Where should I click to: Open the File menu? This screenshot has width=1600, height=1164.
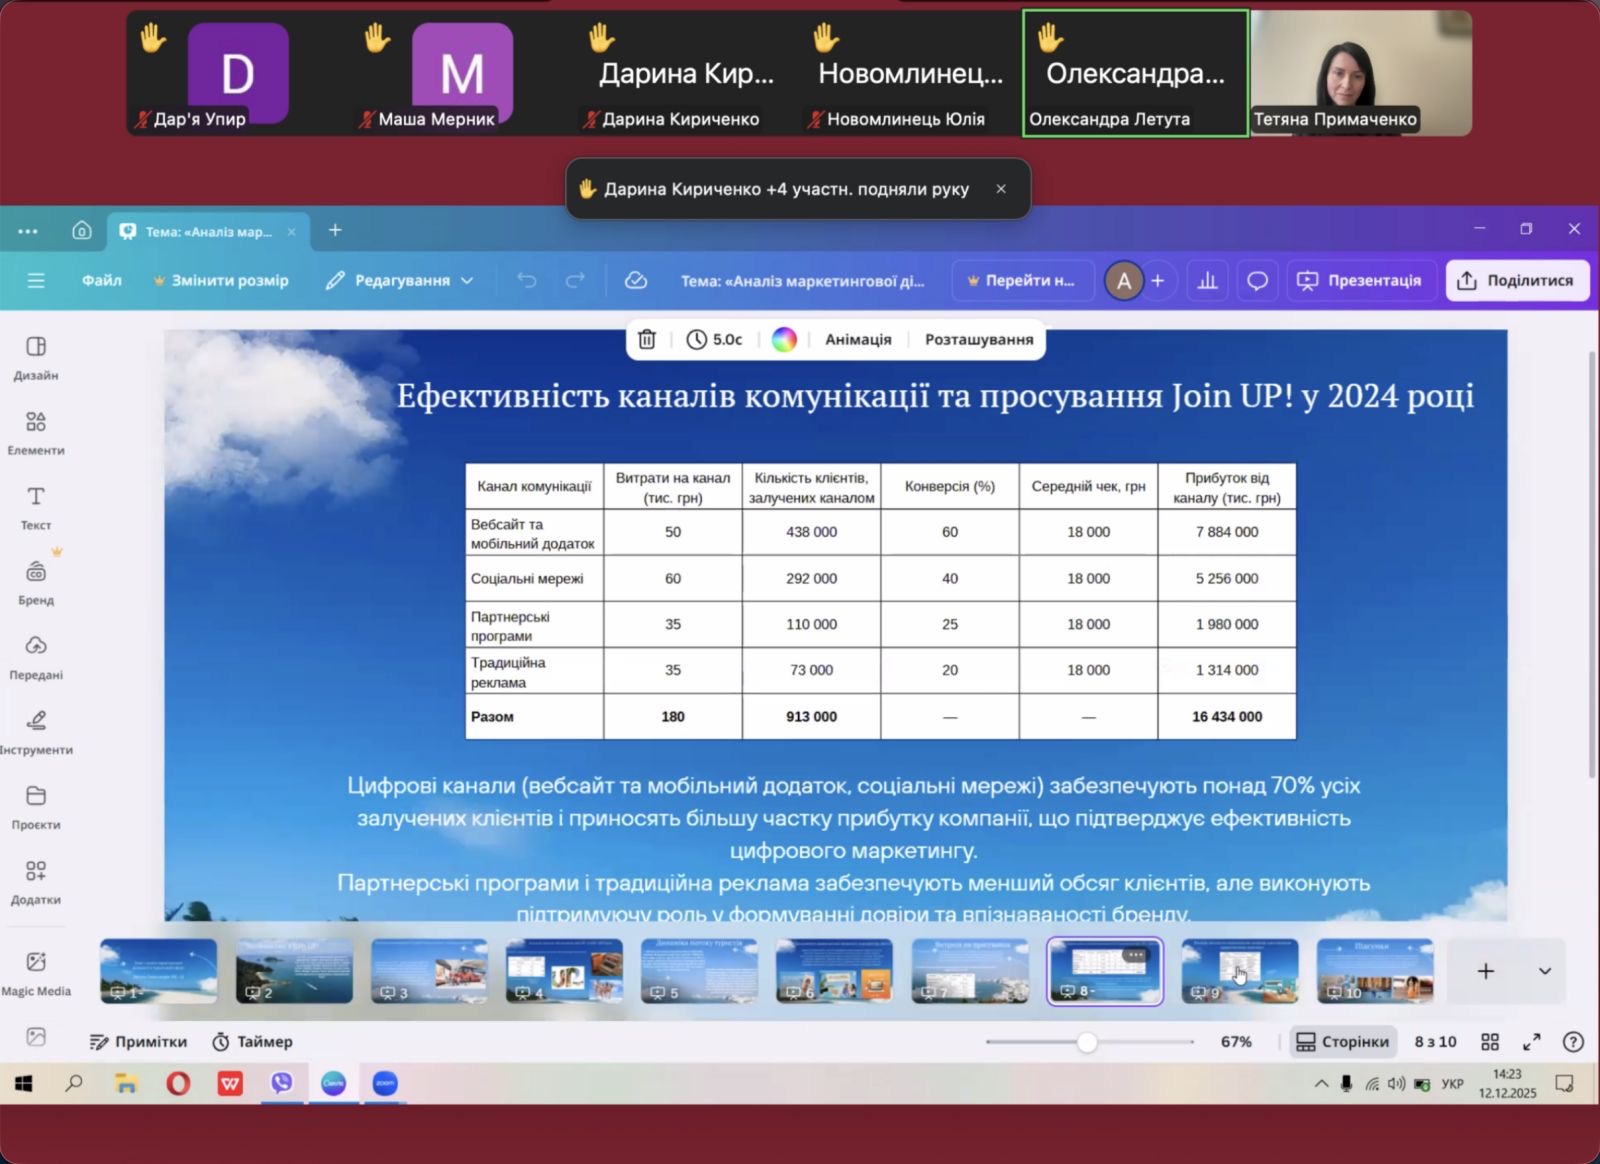[x=102, y=281]
